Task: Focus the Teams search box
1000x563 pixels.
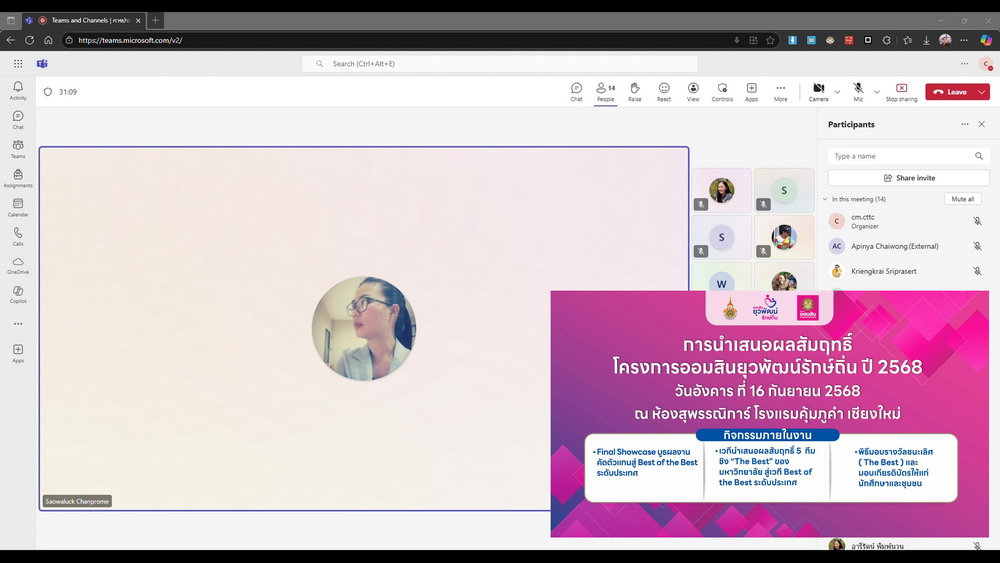Action: 499,64
